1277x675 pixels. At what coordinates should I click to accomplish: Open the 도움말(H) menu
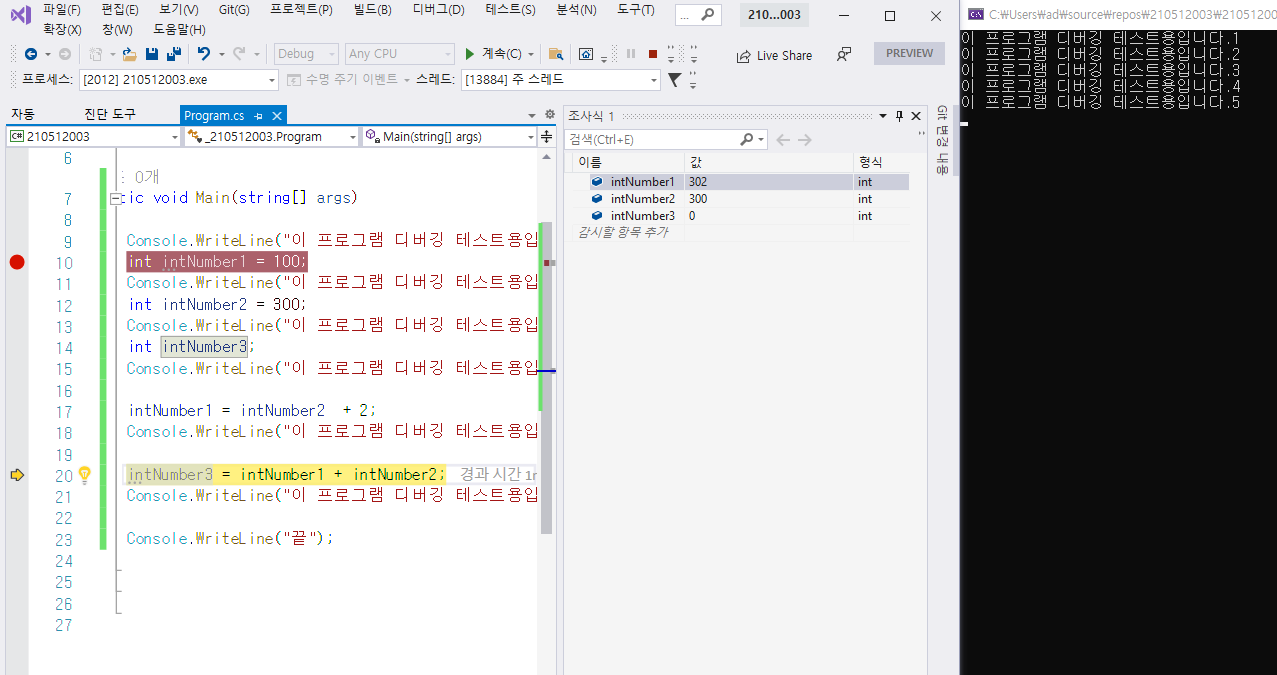coord(179,30)
